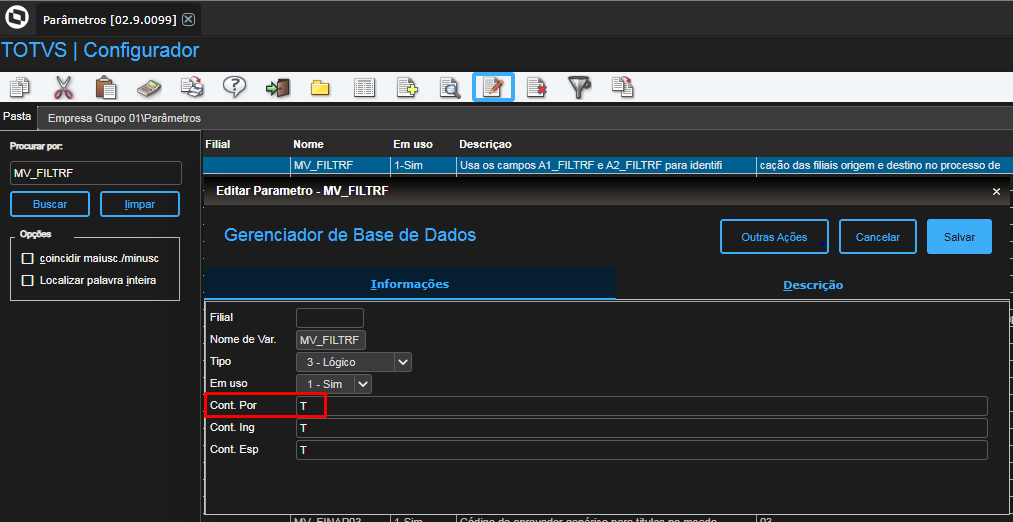The image size is (1013, 522).
Task: Click the yellow folder icon
Action: 320,87
